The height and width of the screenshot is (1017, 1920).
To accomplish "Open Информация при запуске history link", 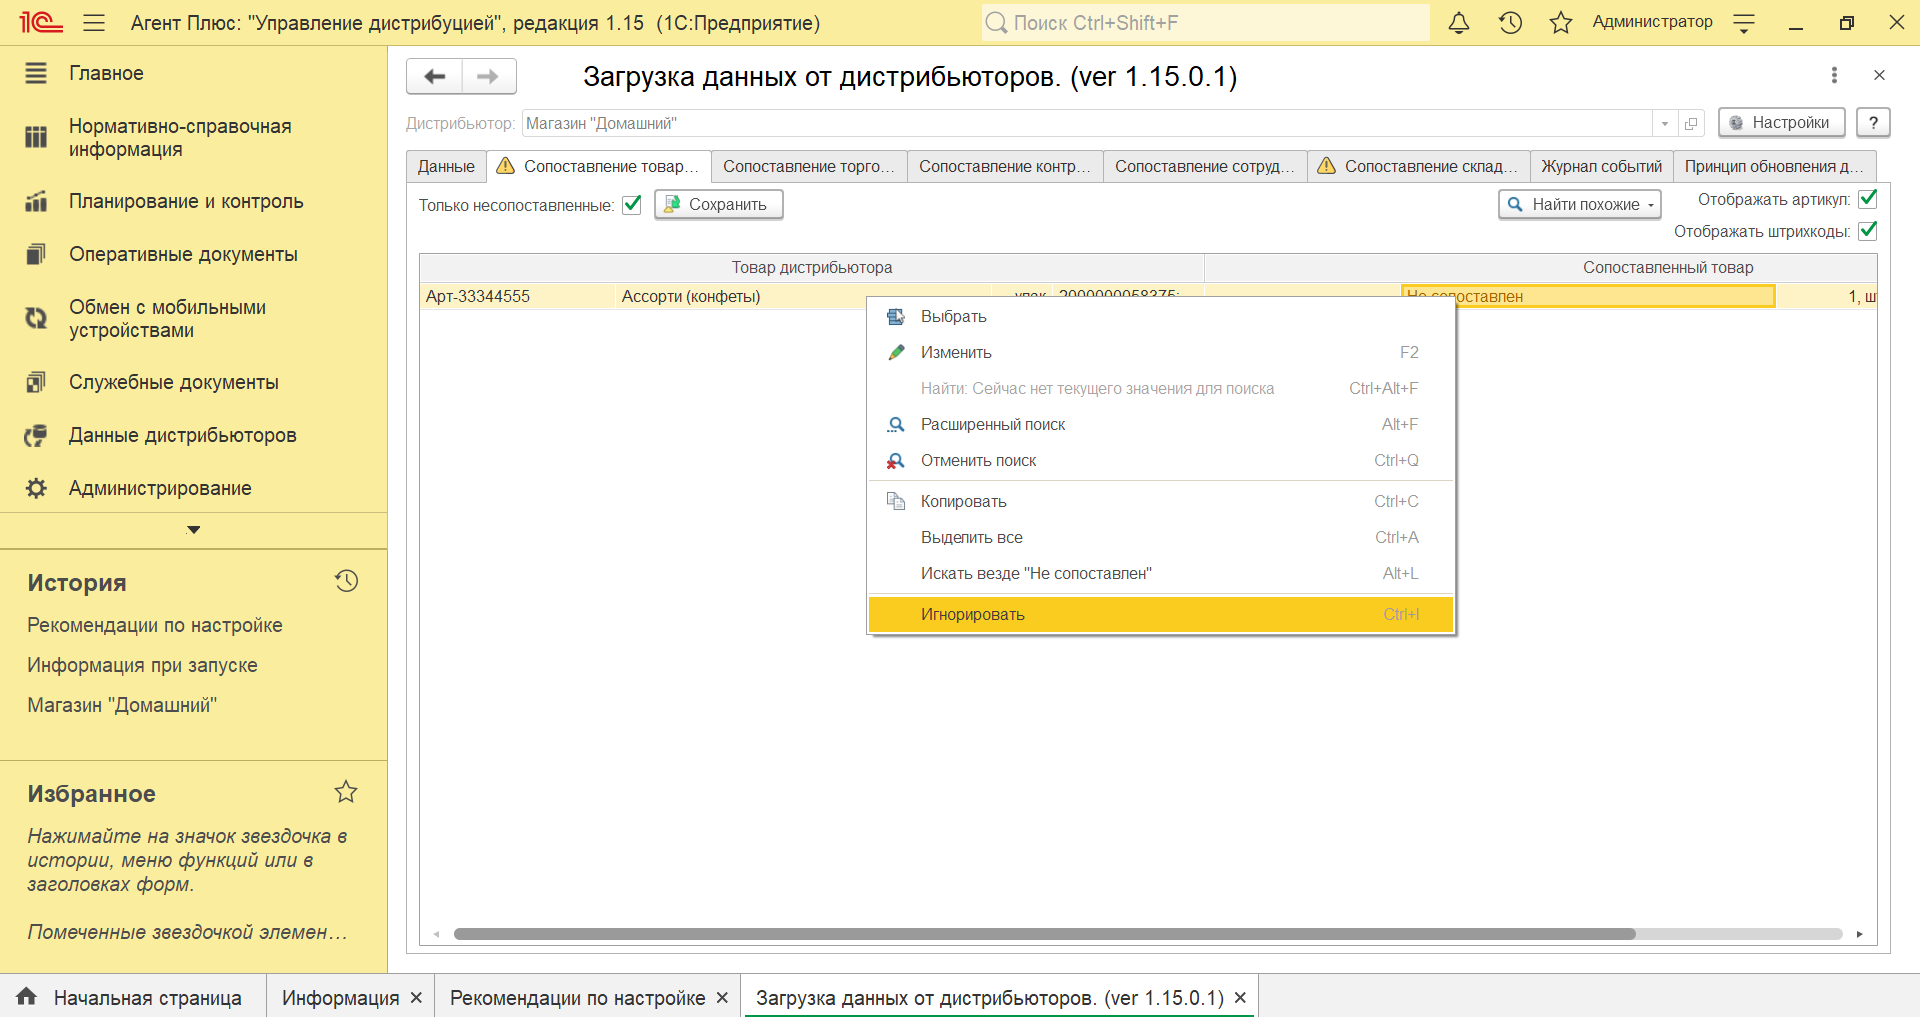I will (142, 665).
